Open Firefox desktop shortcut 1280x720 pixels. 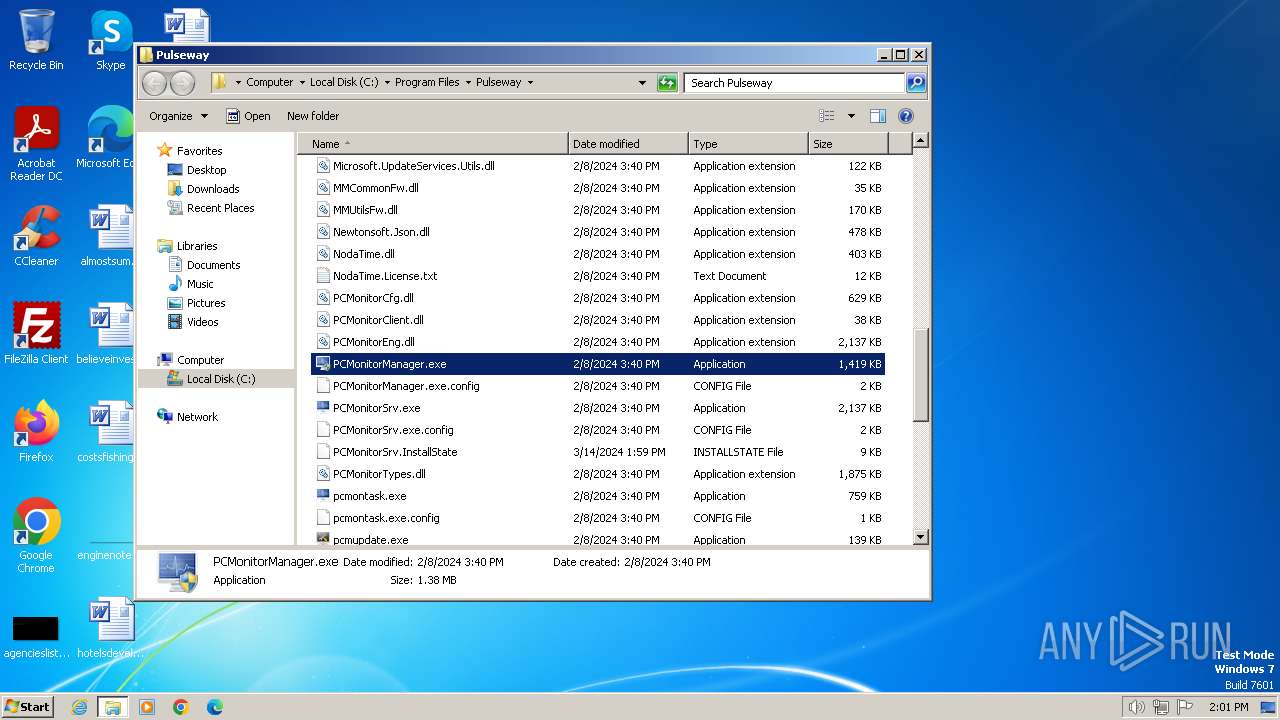36,432
